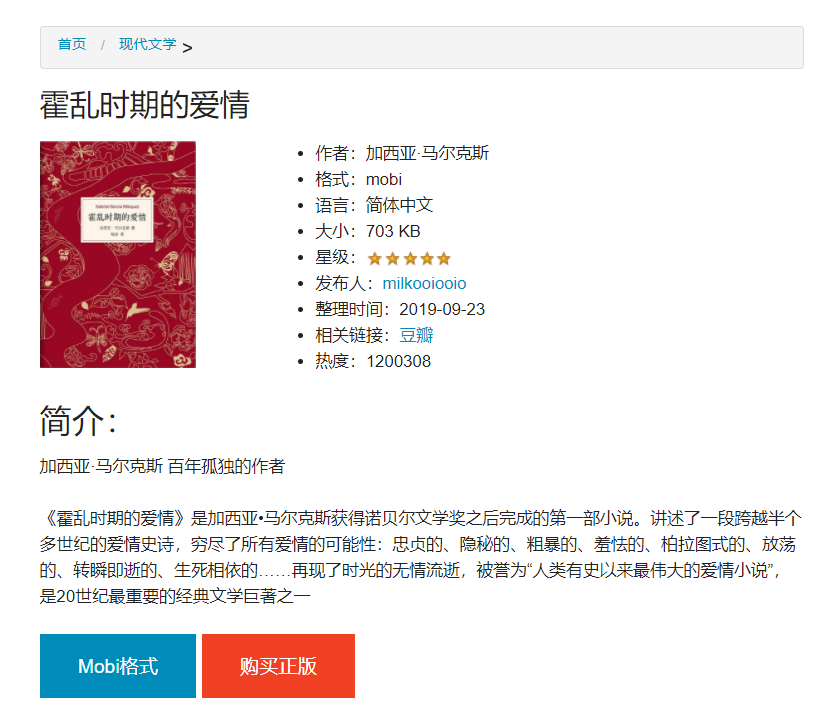Click the third rating star
This screenshot has height=722, width=835.
[x=410, y=259]
